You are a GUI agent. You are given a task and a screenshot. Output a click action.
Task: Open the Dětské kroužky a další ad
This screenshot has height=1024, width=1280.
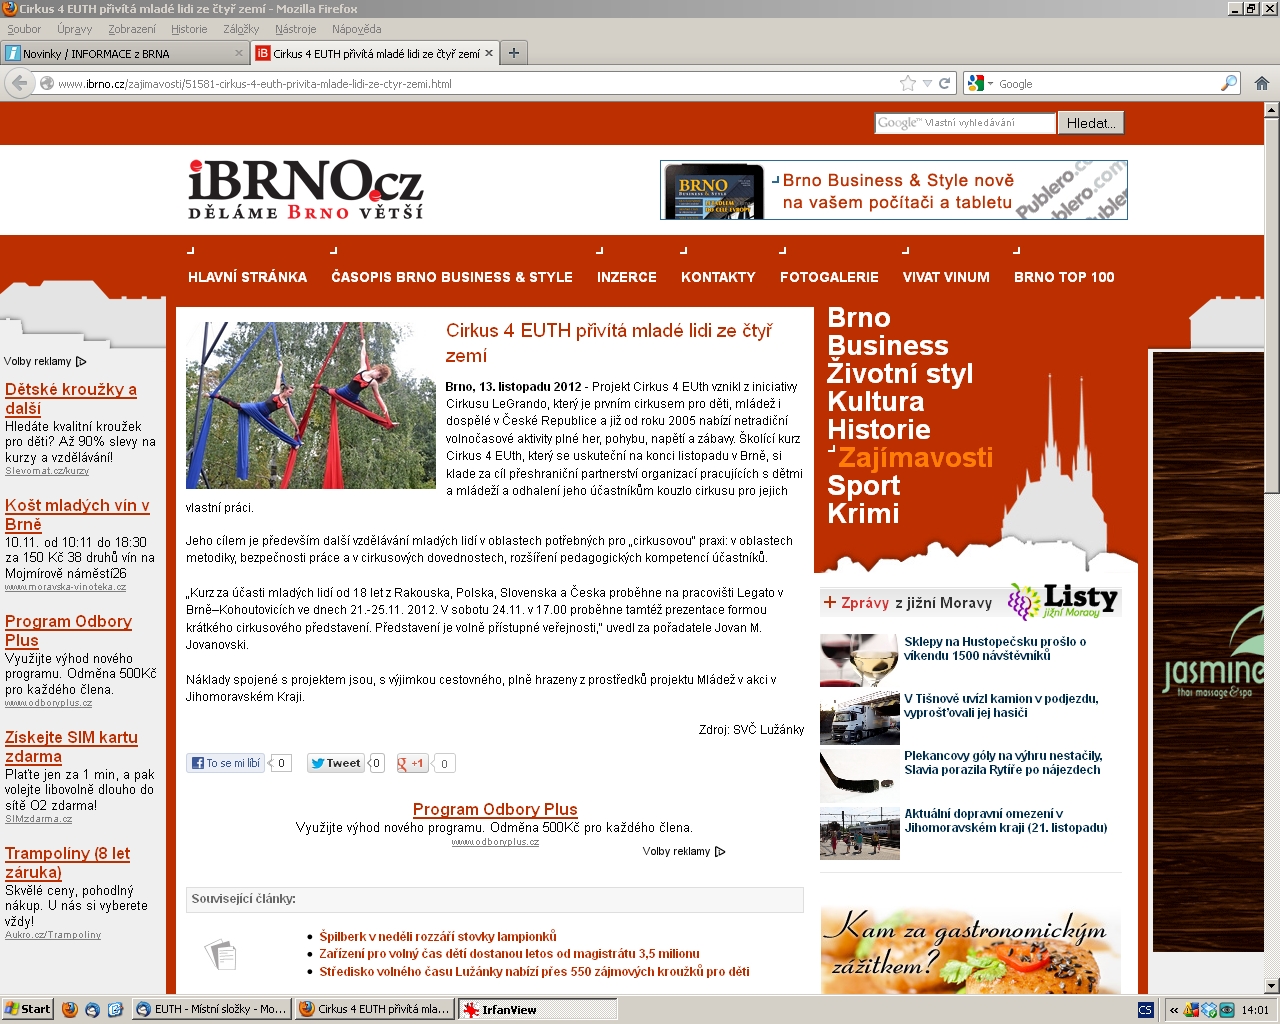pos(71,399)
